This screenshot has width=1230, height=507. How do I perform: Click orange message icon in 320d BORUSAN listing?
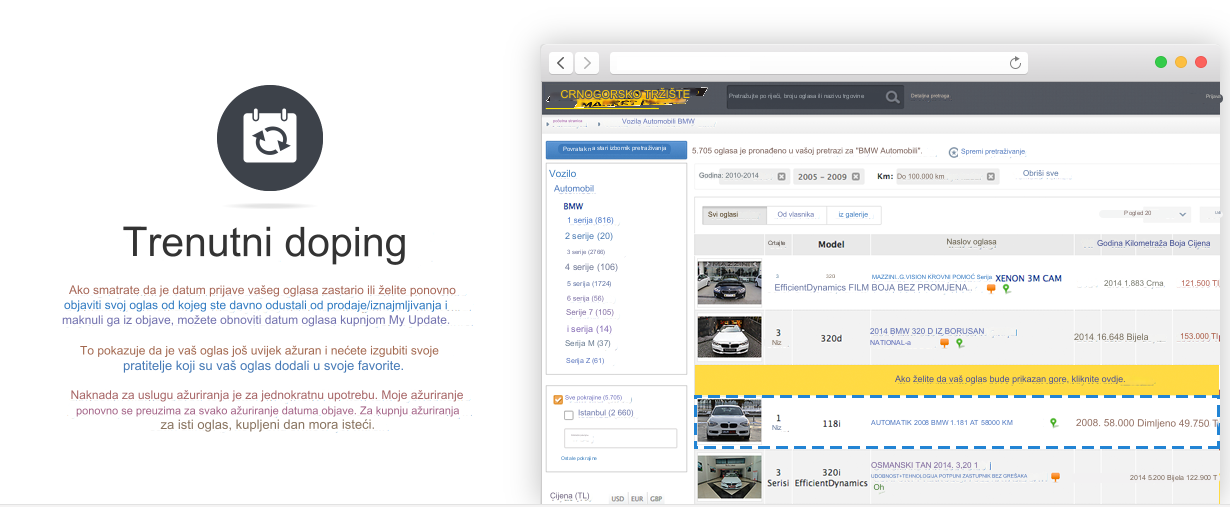[944, 343]
